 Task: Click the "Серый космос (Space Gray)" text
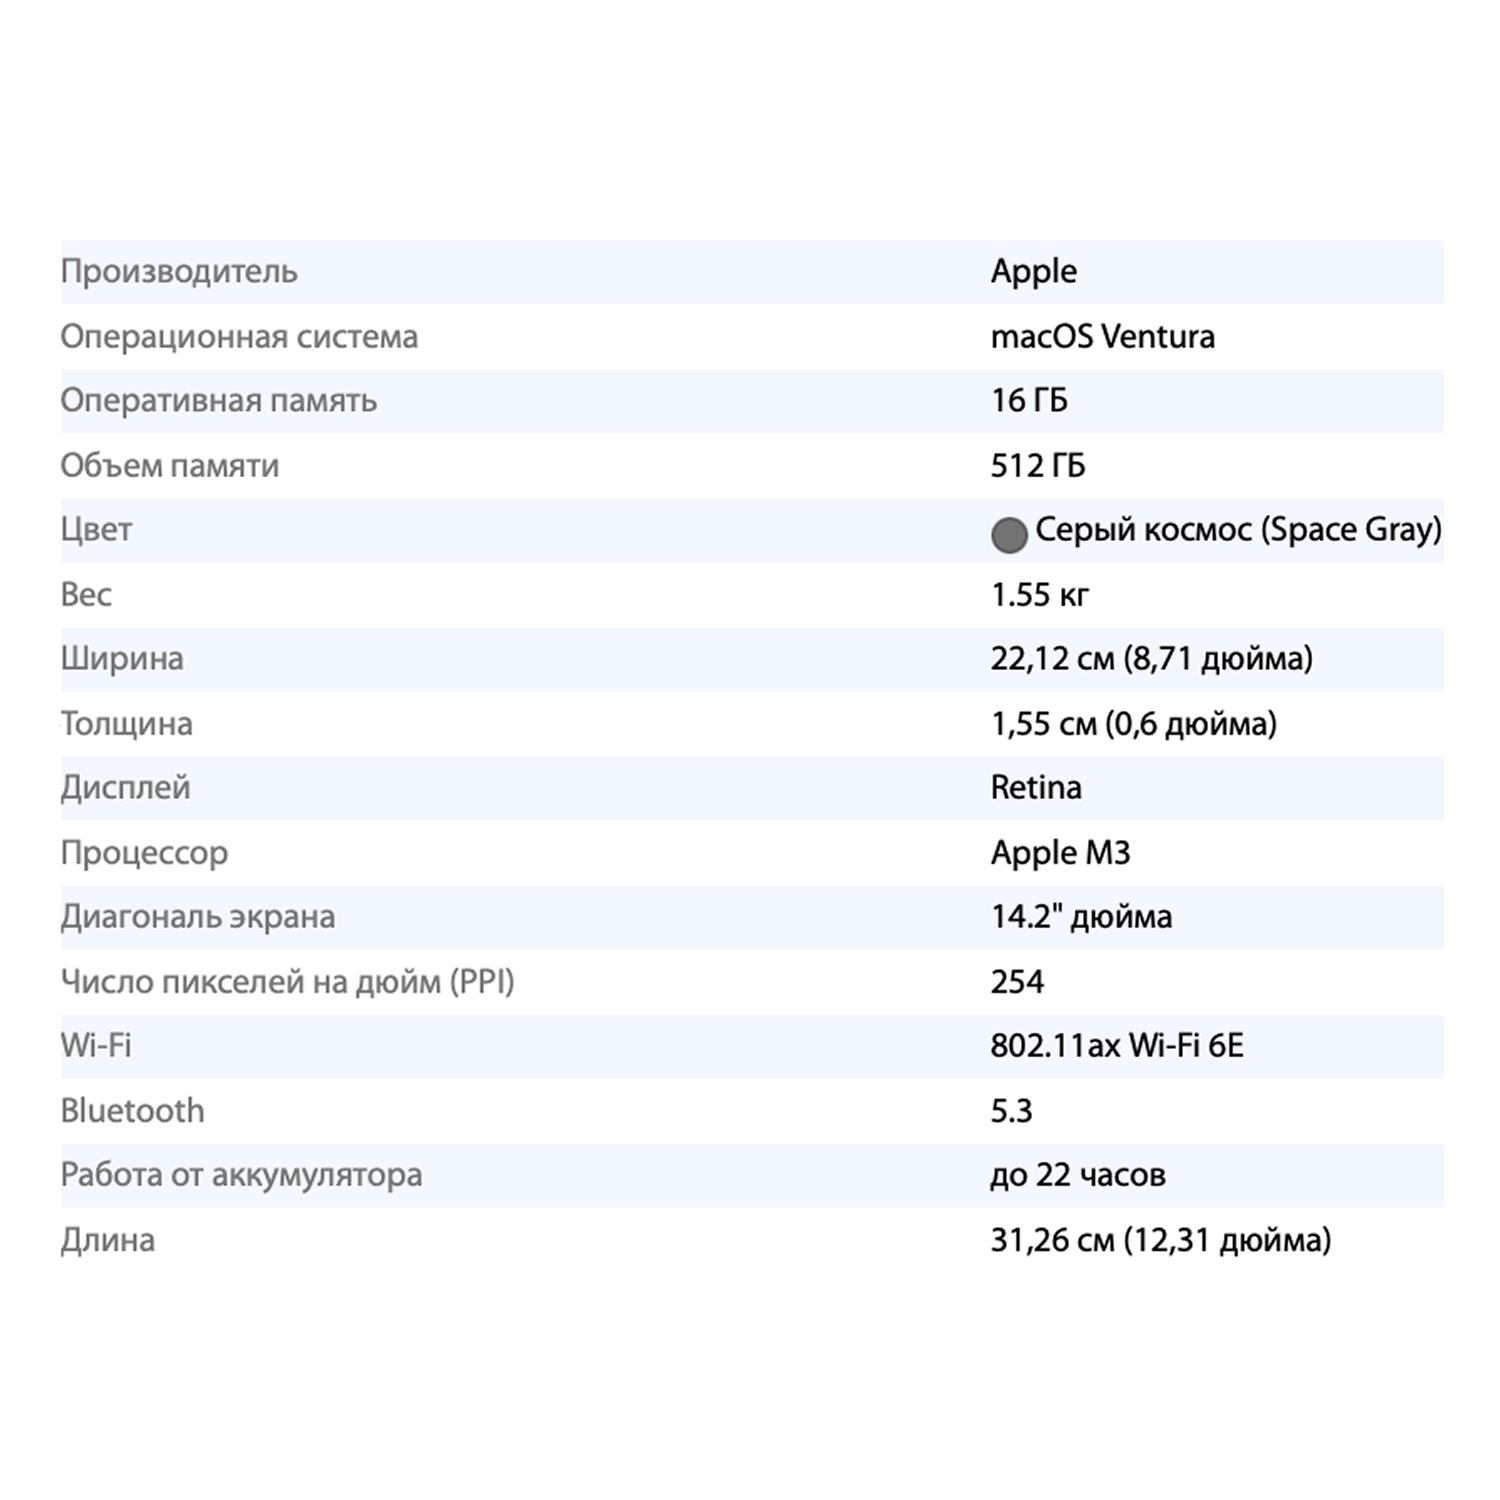point(1238,530)
